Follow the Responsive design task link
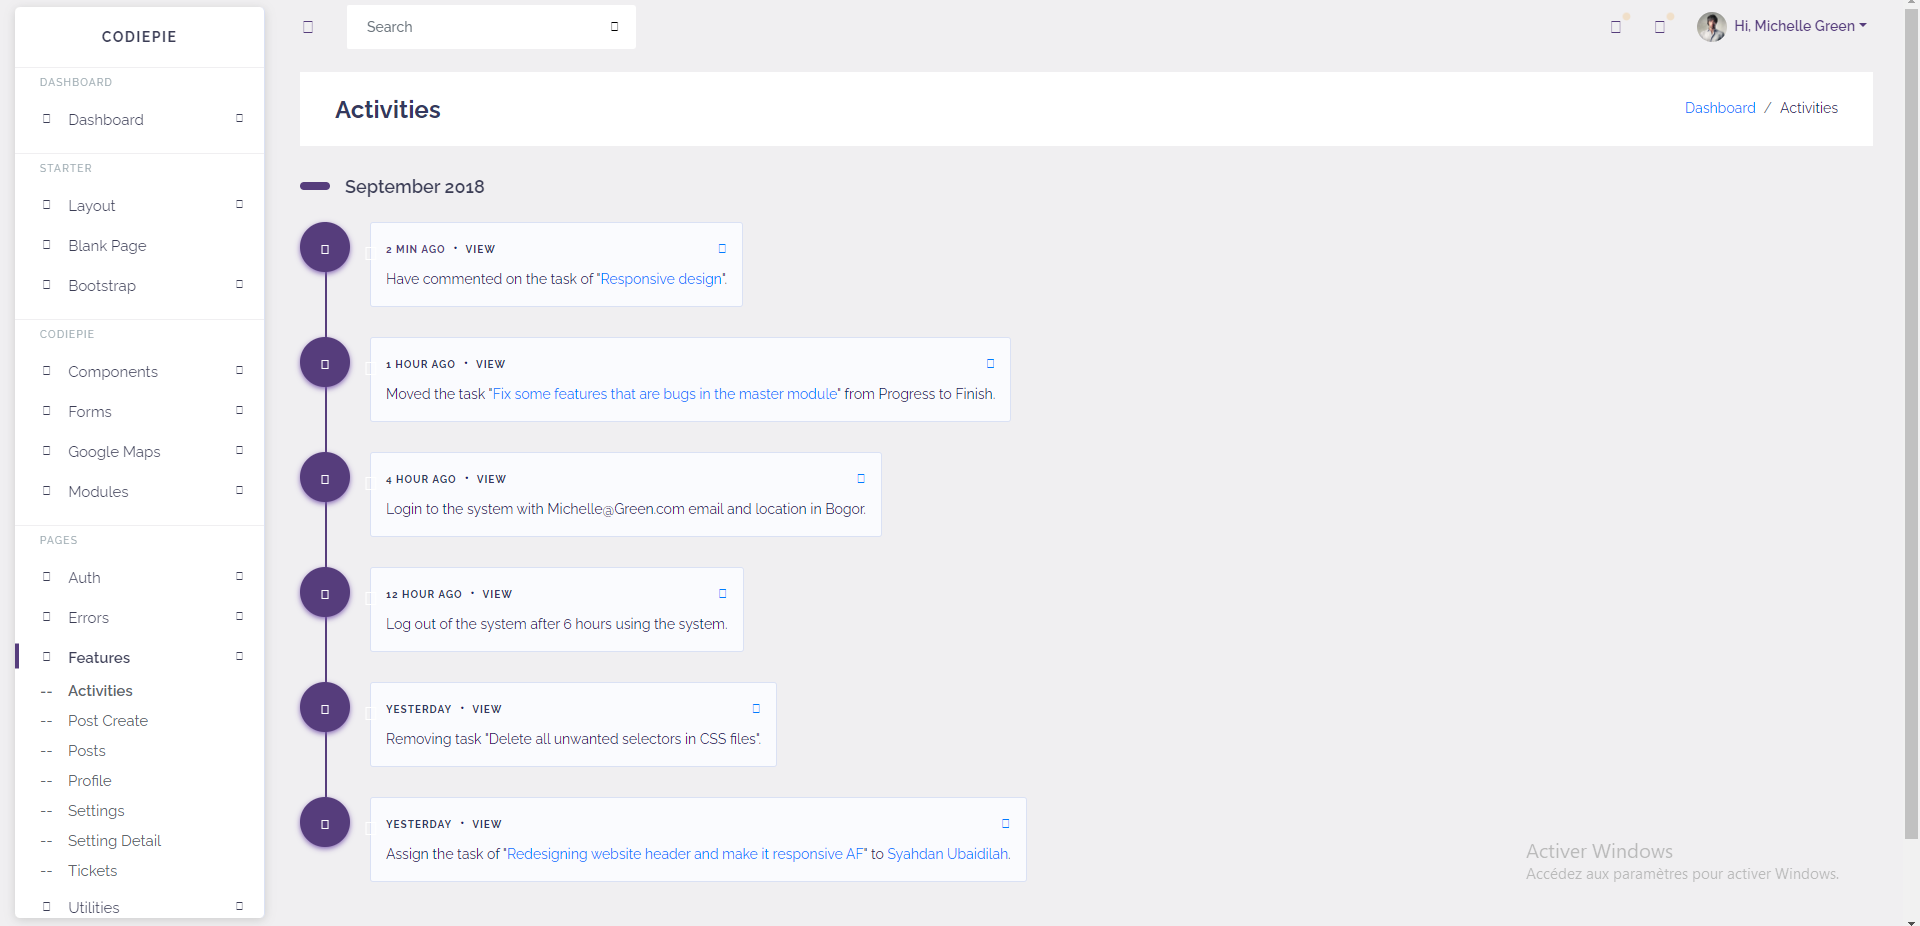The image size is (1920, 926). (x=662, y=279)
